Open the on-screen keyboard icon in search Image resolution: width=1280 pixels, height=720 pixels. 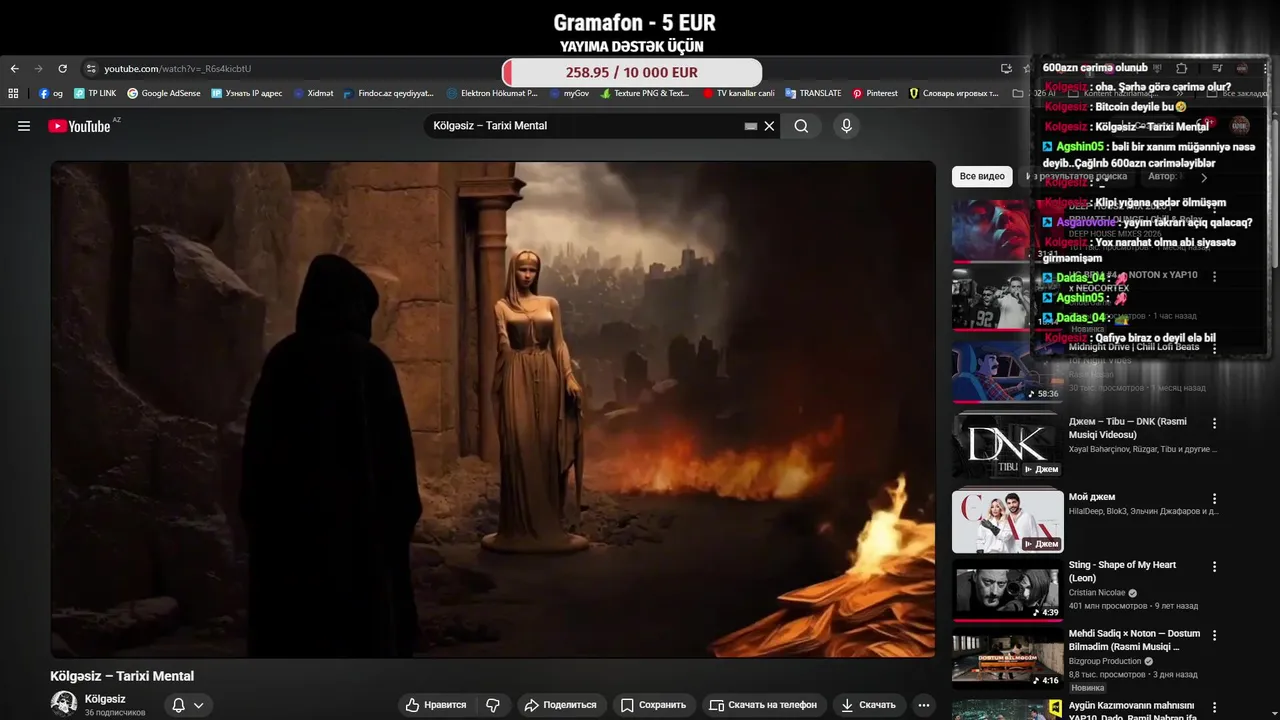[x=751, y=126]
